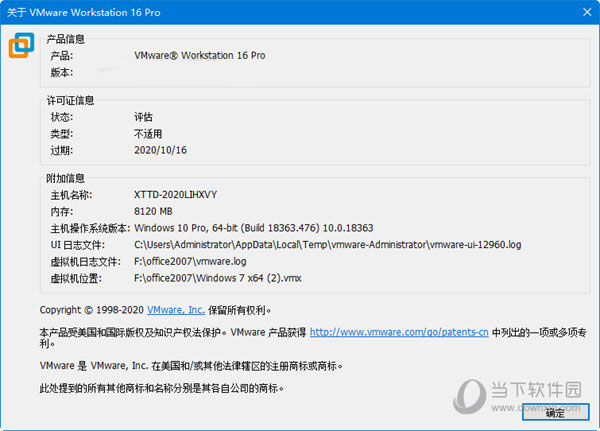Open the VMware, Inc. link

pos(176,310)
